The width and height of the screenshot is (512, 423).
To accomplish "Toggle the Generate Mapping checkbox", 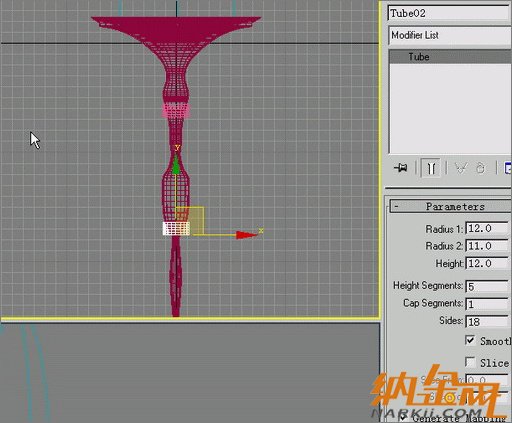I will pos(402,417).
